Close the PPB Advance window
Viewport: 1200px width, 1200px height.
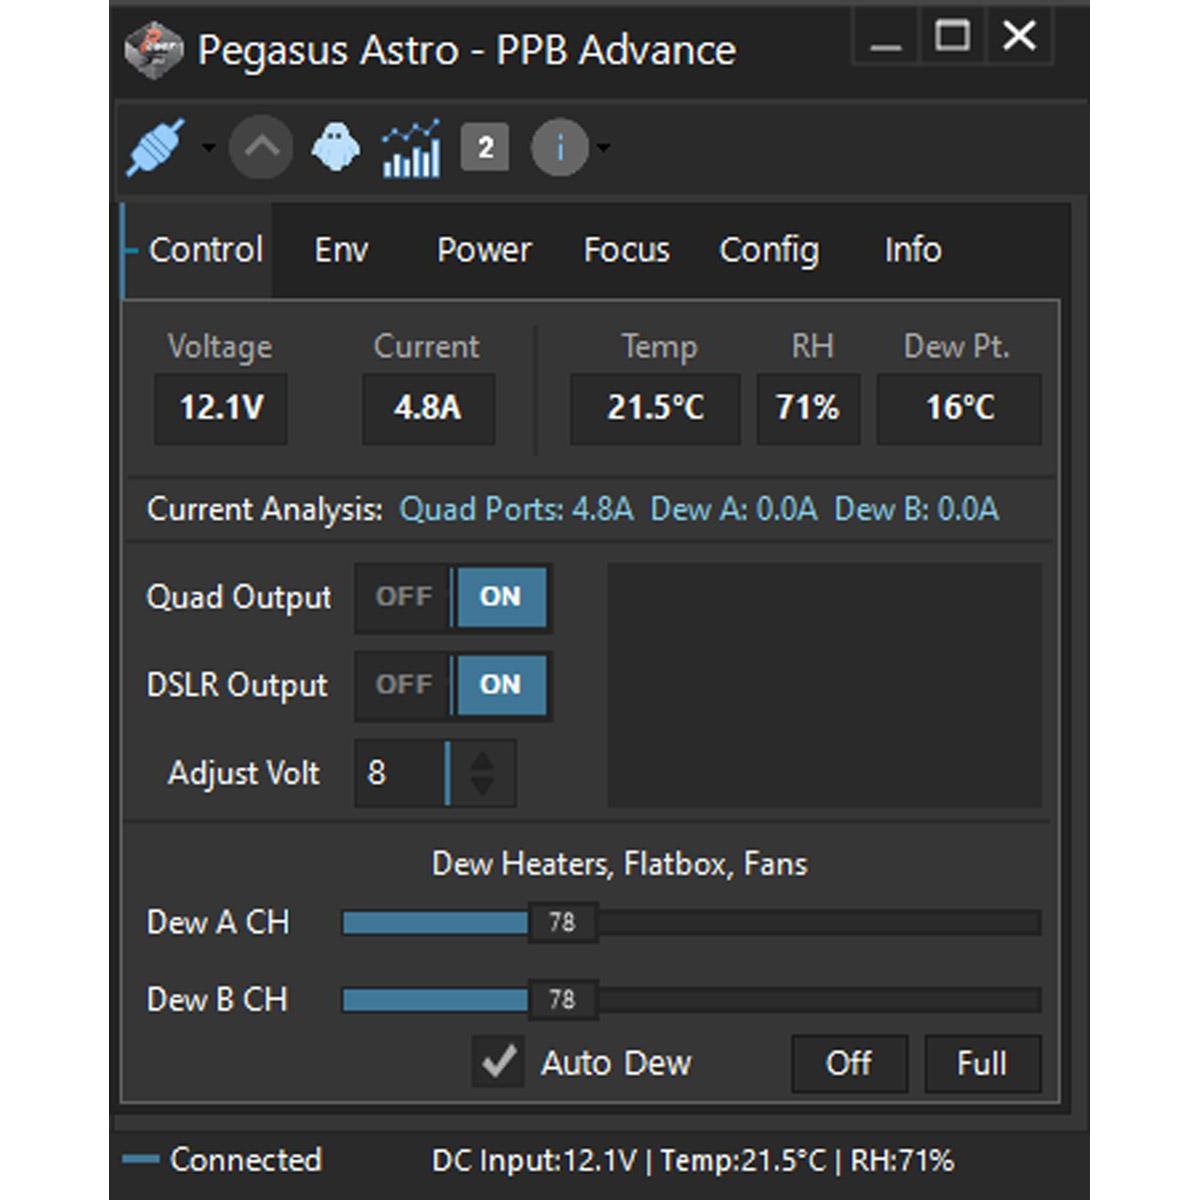[x=1019, y=37]
